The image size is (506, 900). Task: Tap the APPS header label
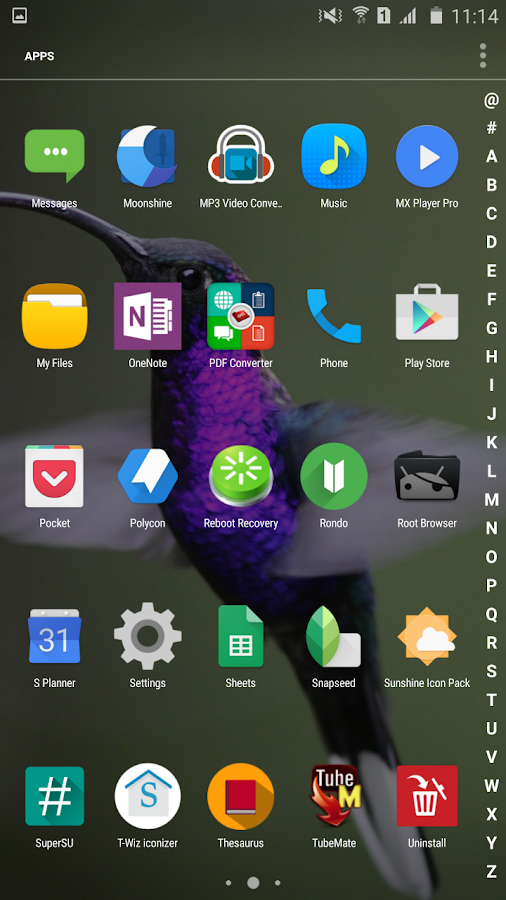click(39, 56)
